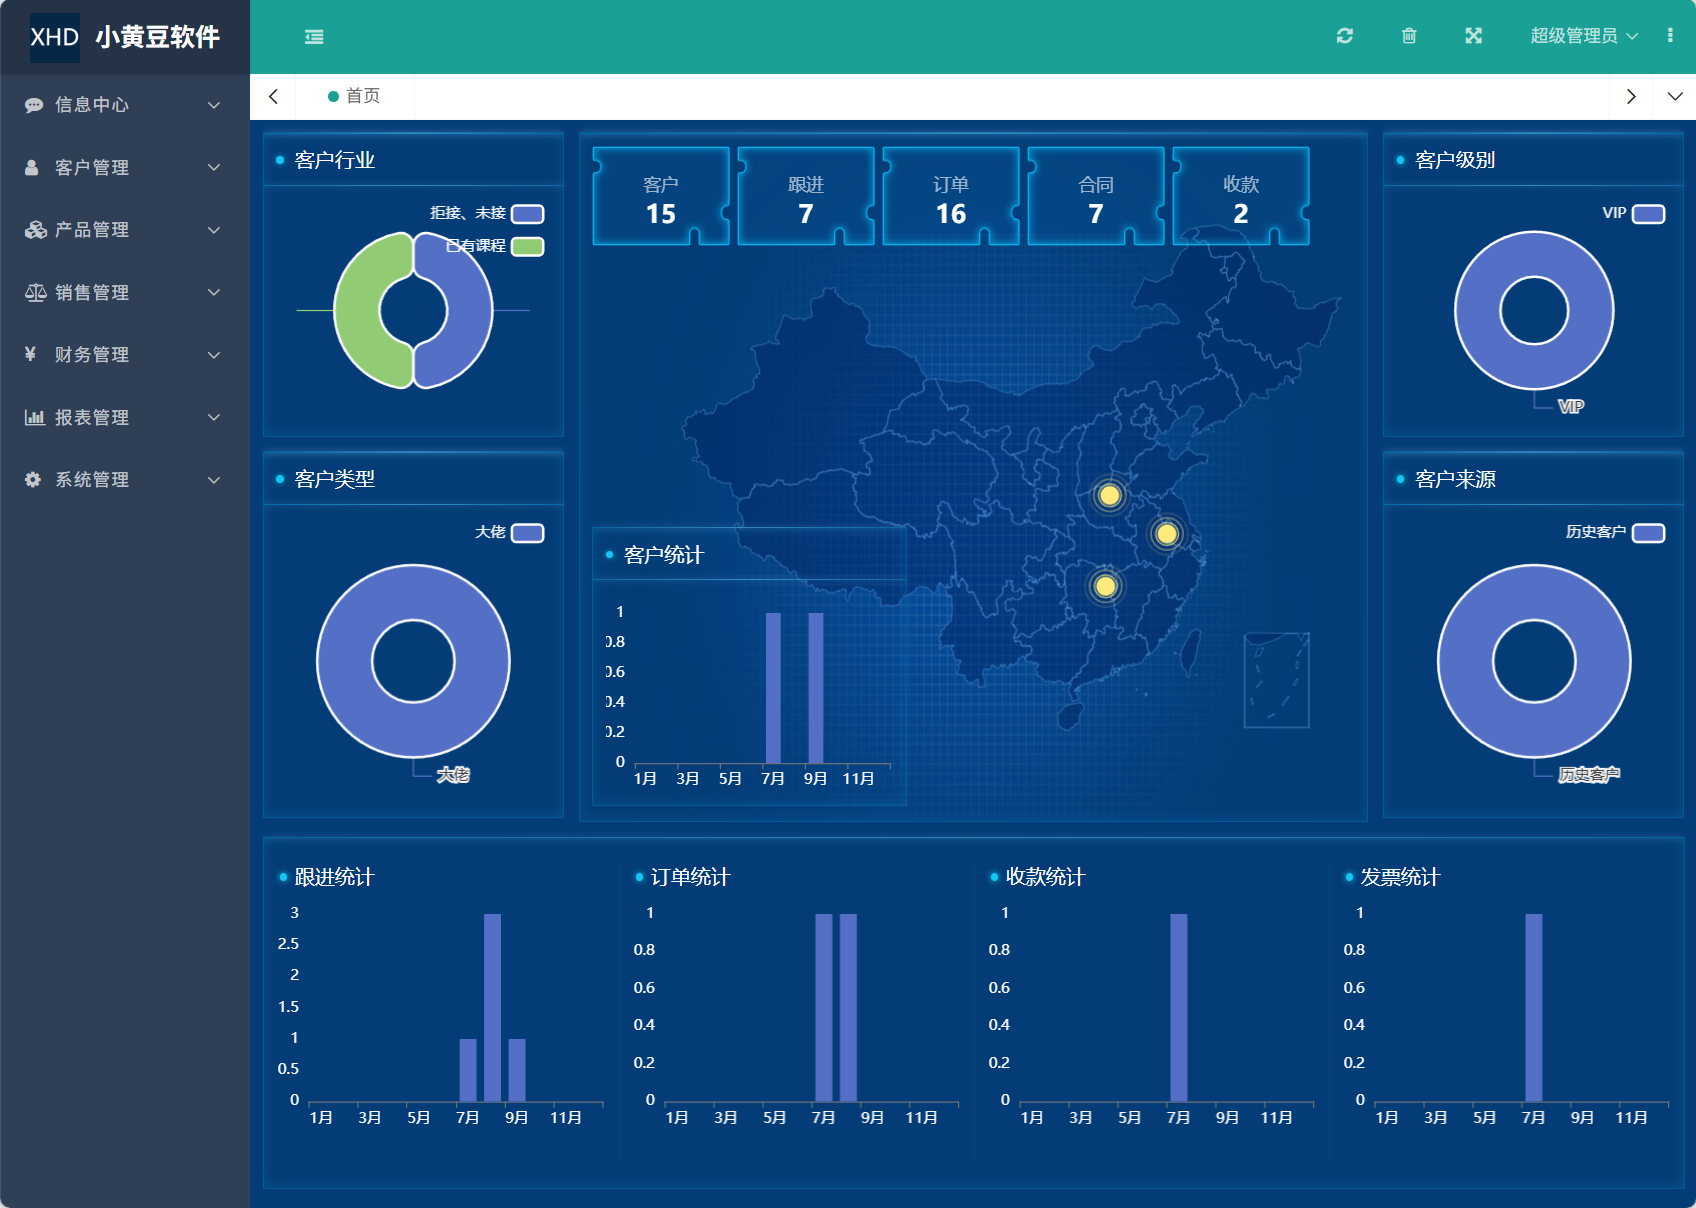
Task: Click the 客户 count card
Action: [661, 198]
